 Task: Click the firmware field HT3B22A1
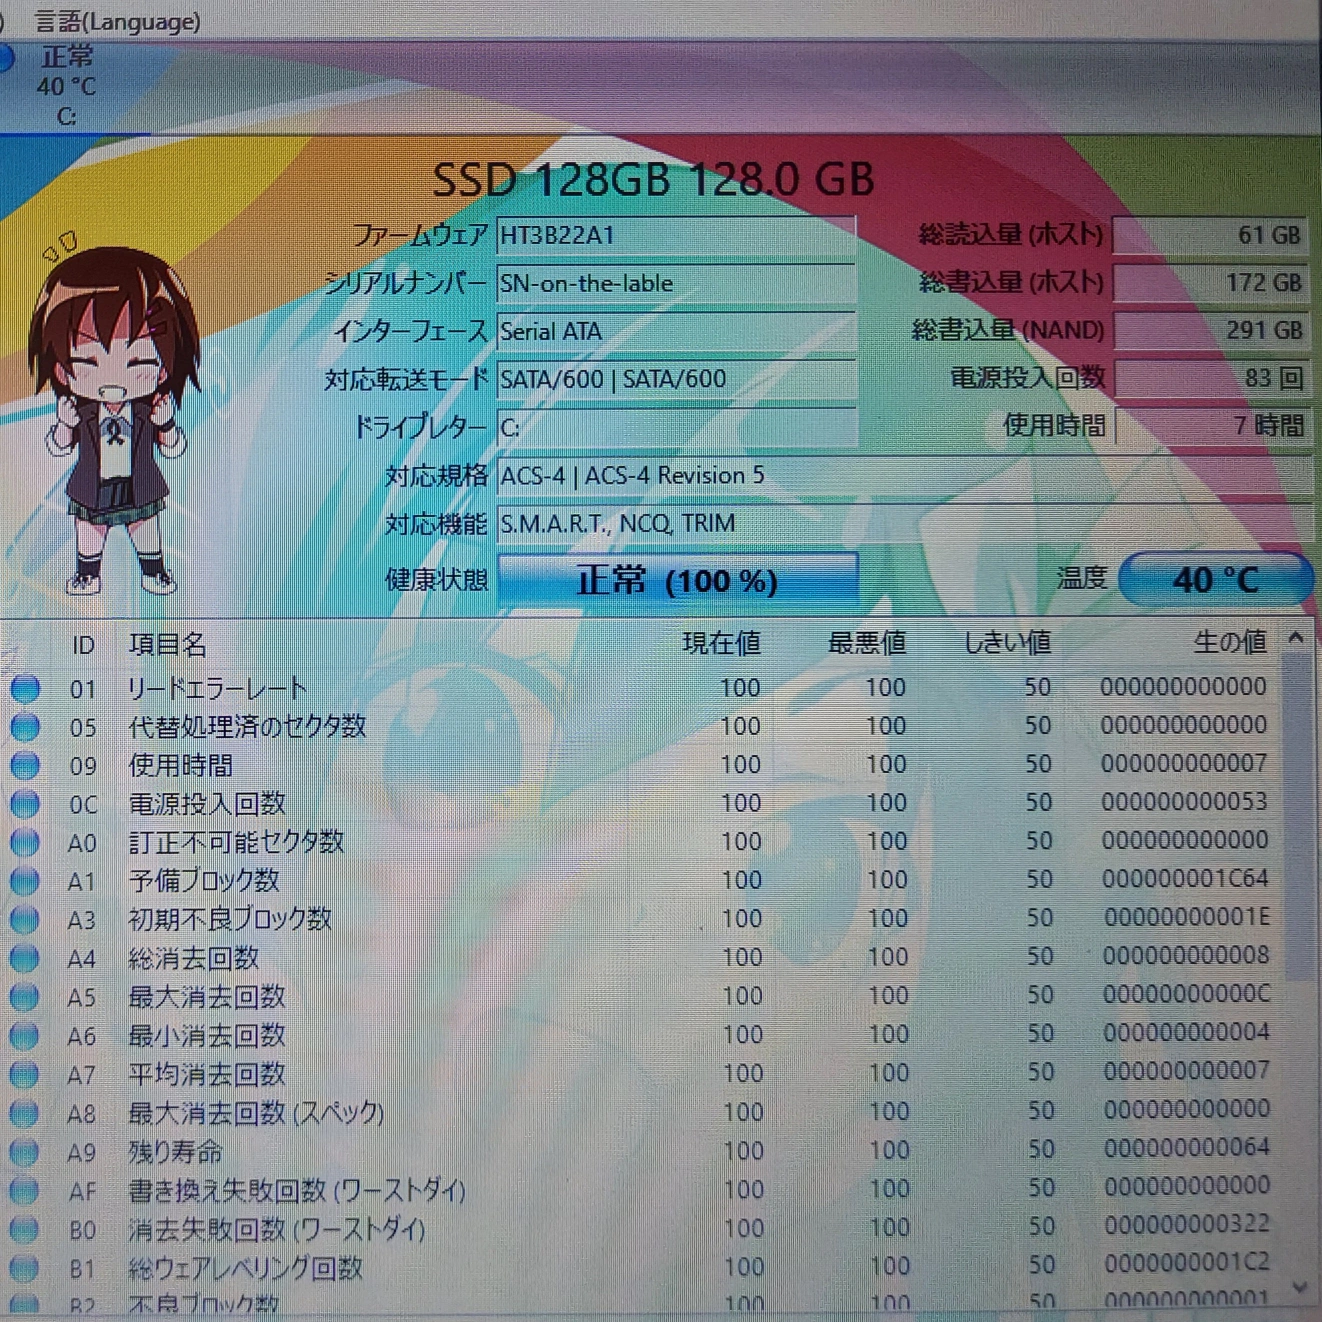point(676,236)
